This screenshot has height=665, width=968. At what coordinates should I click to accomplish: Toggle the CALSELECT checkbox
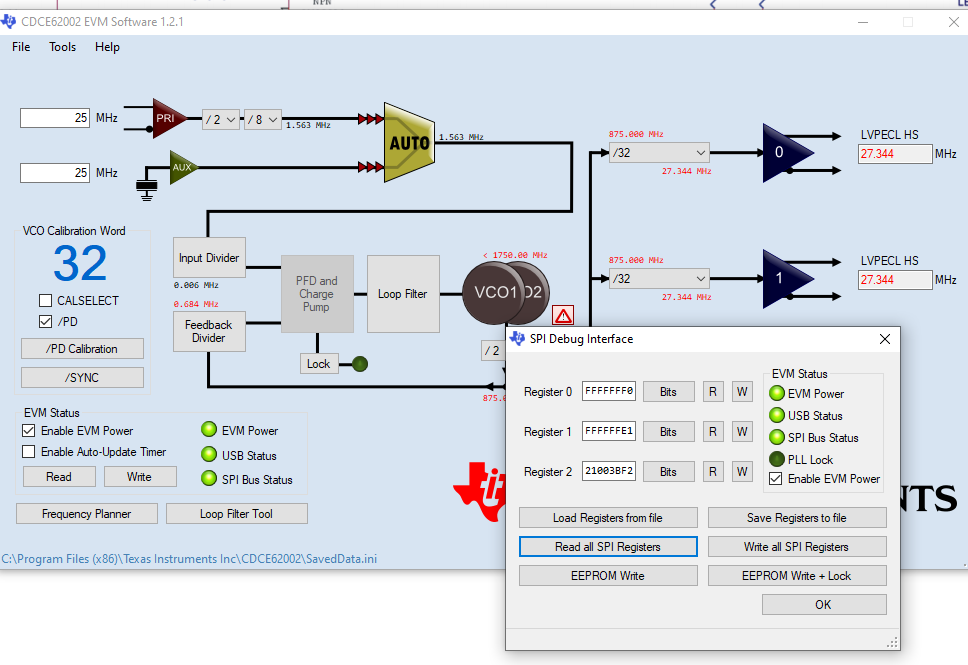point(45,301)
